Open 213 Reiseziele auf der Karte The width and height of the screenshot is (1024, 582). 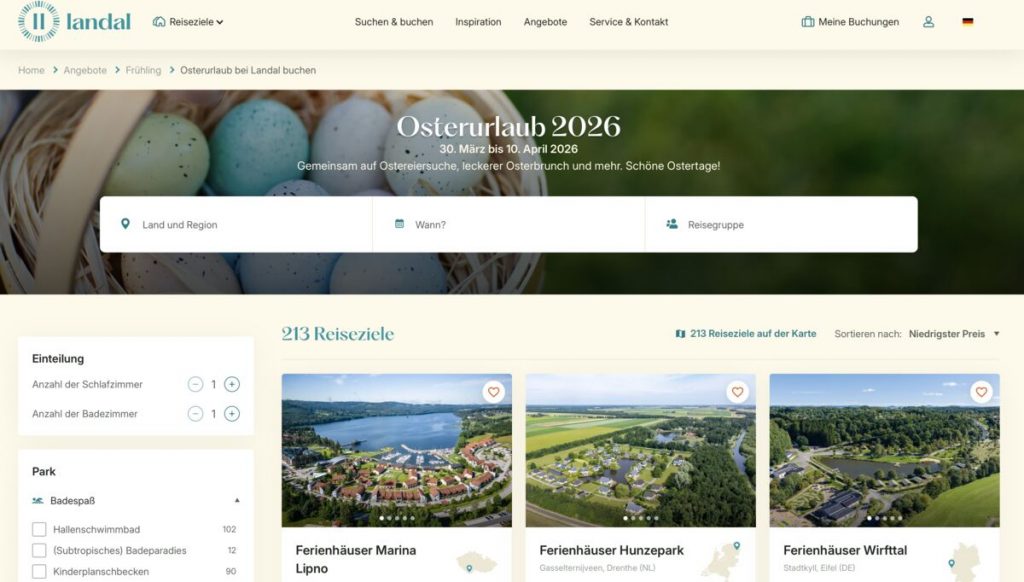click(x=746, y=334)
